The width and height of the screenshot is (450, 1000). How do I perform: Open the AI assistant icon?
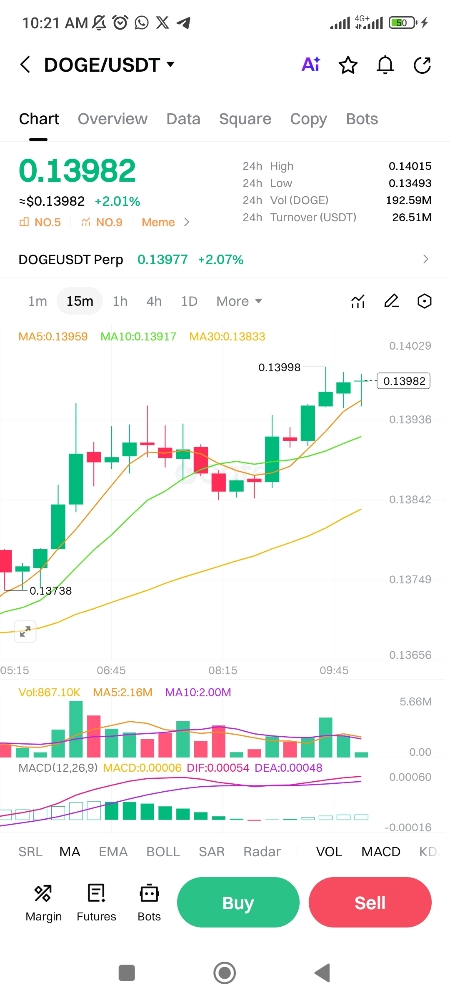(310, 64)
